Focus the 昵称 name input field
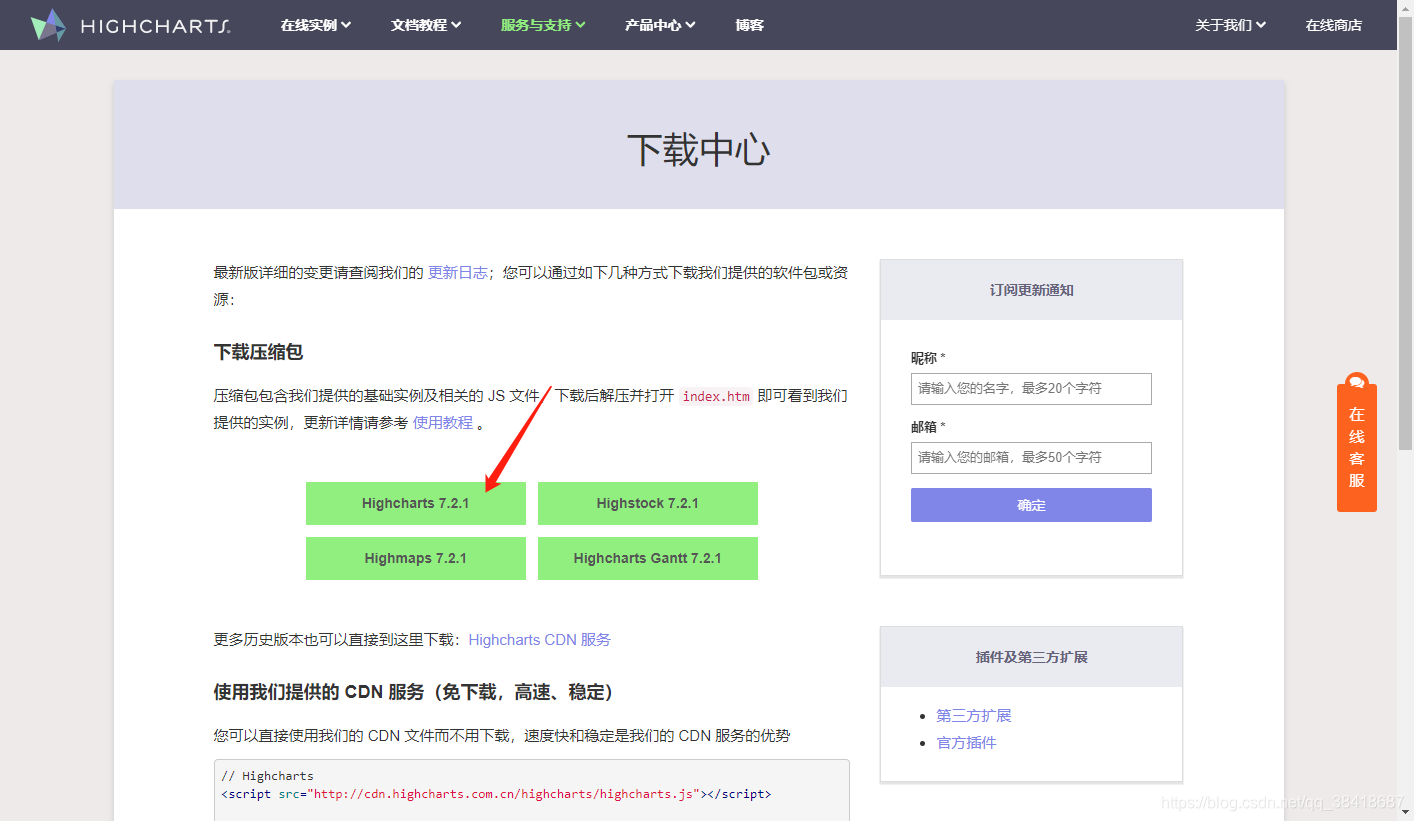The height and width of the screenshot is (821, 1414). (1031, 388)
